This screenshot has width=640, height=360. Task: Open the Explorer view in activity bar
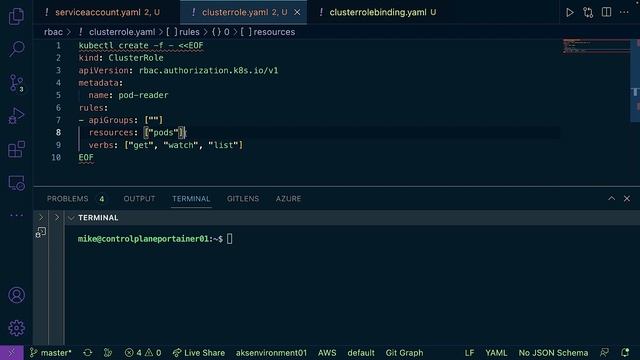pyautogui.click(x=16, y=16)
